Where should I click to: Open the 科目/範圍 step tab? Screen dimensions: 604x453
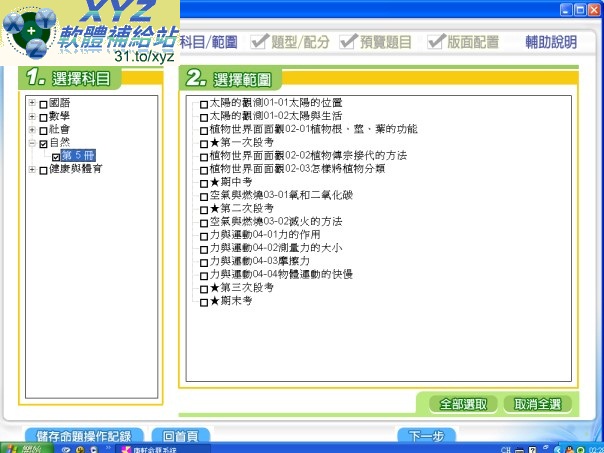point(209,42)
